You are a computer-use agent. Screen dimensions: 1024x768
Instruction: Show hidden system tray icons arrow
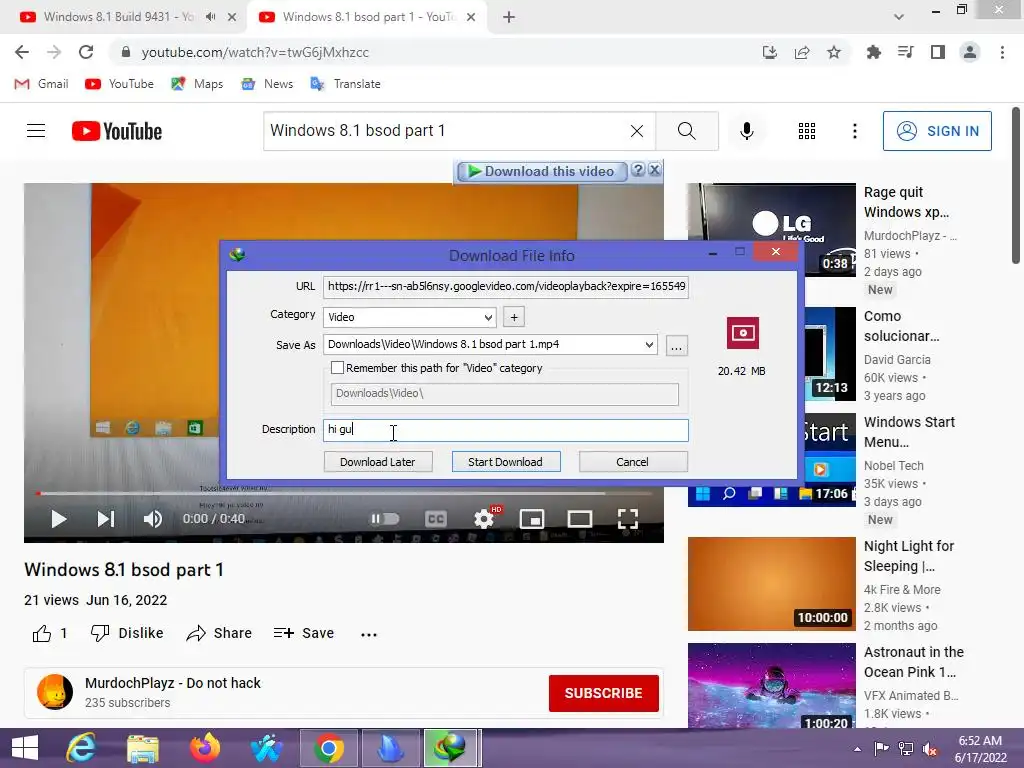(x=857, y=749)
